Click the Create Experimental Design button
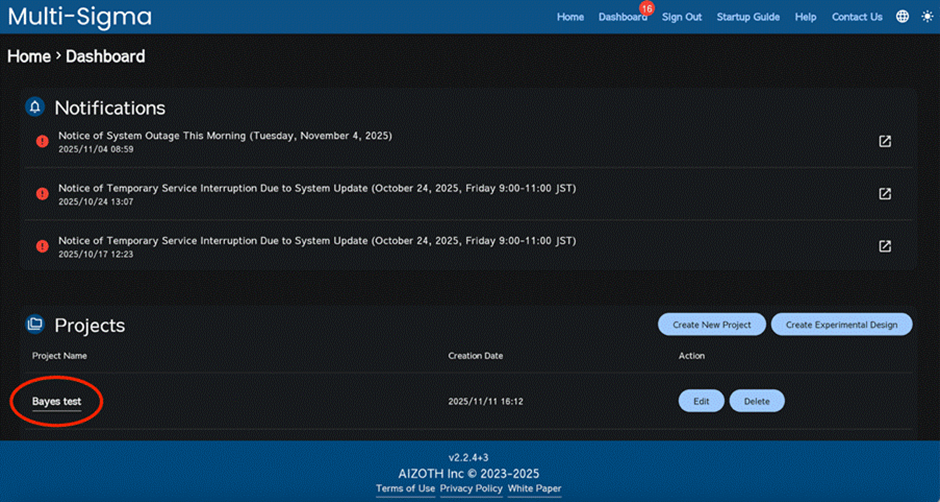The height and width of the screenshot is (502, 940). tap(841, 324)
